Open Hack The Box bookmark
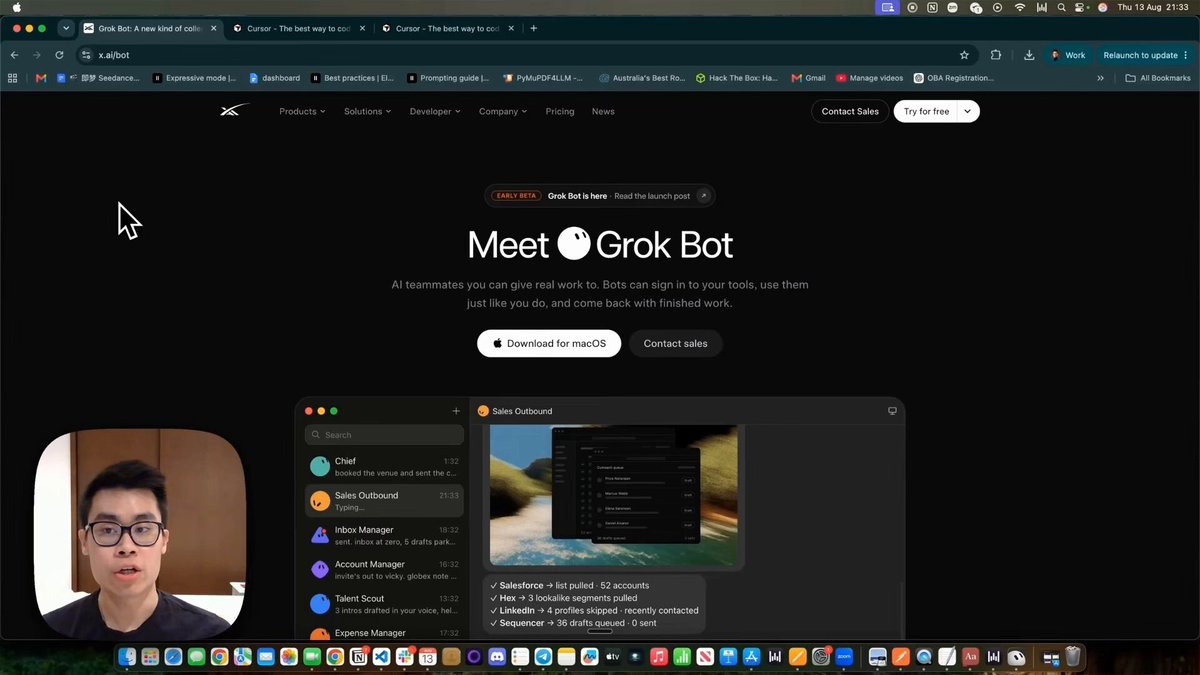Viewport: 1200px width, 675px height. pyautogui.click(x=736, y=78)
